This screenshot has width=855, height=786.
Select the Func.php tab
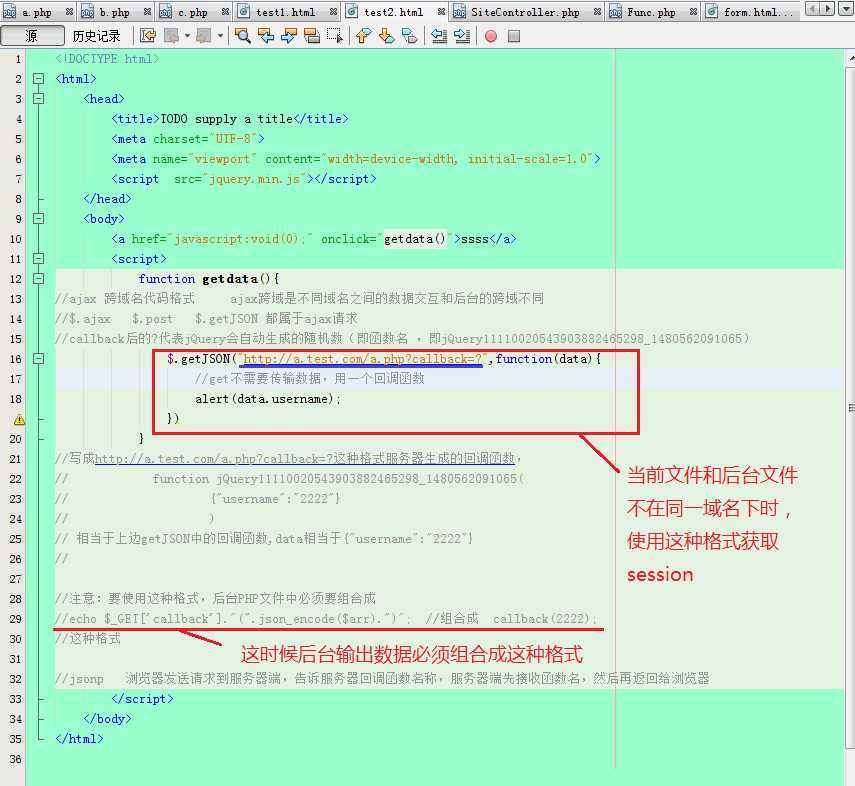pyautogui.click(x=651, y=12)
